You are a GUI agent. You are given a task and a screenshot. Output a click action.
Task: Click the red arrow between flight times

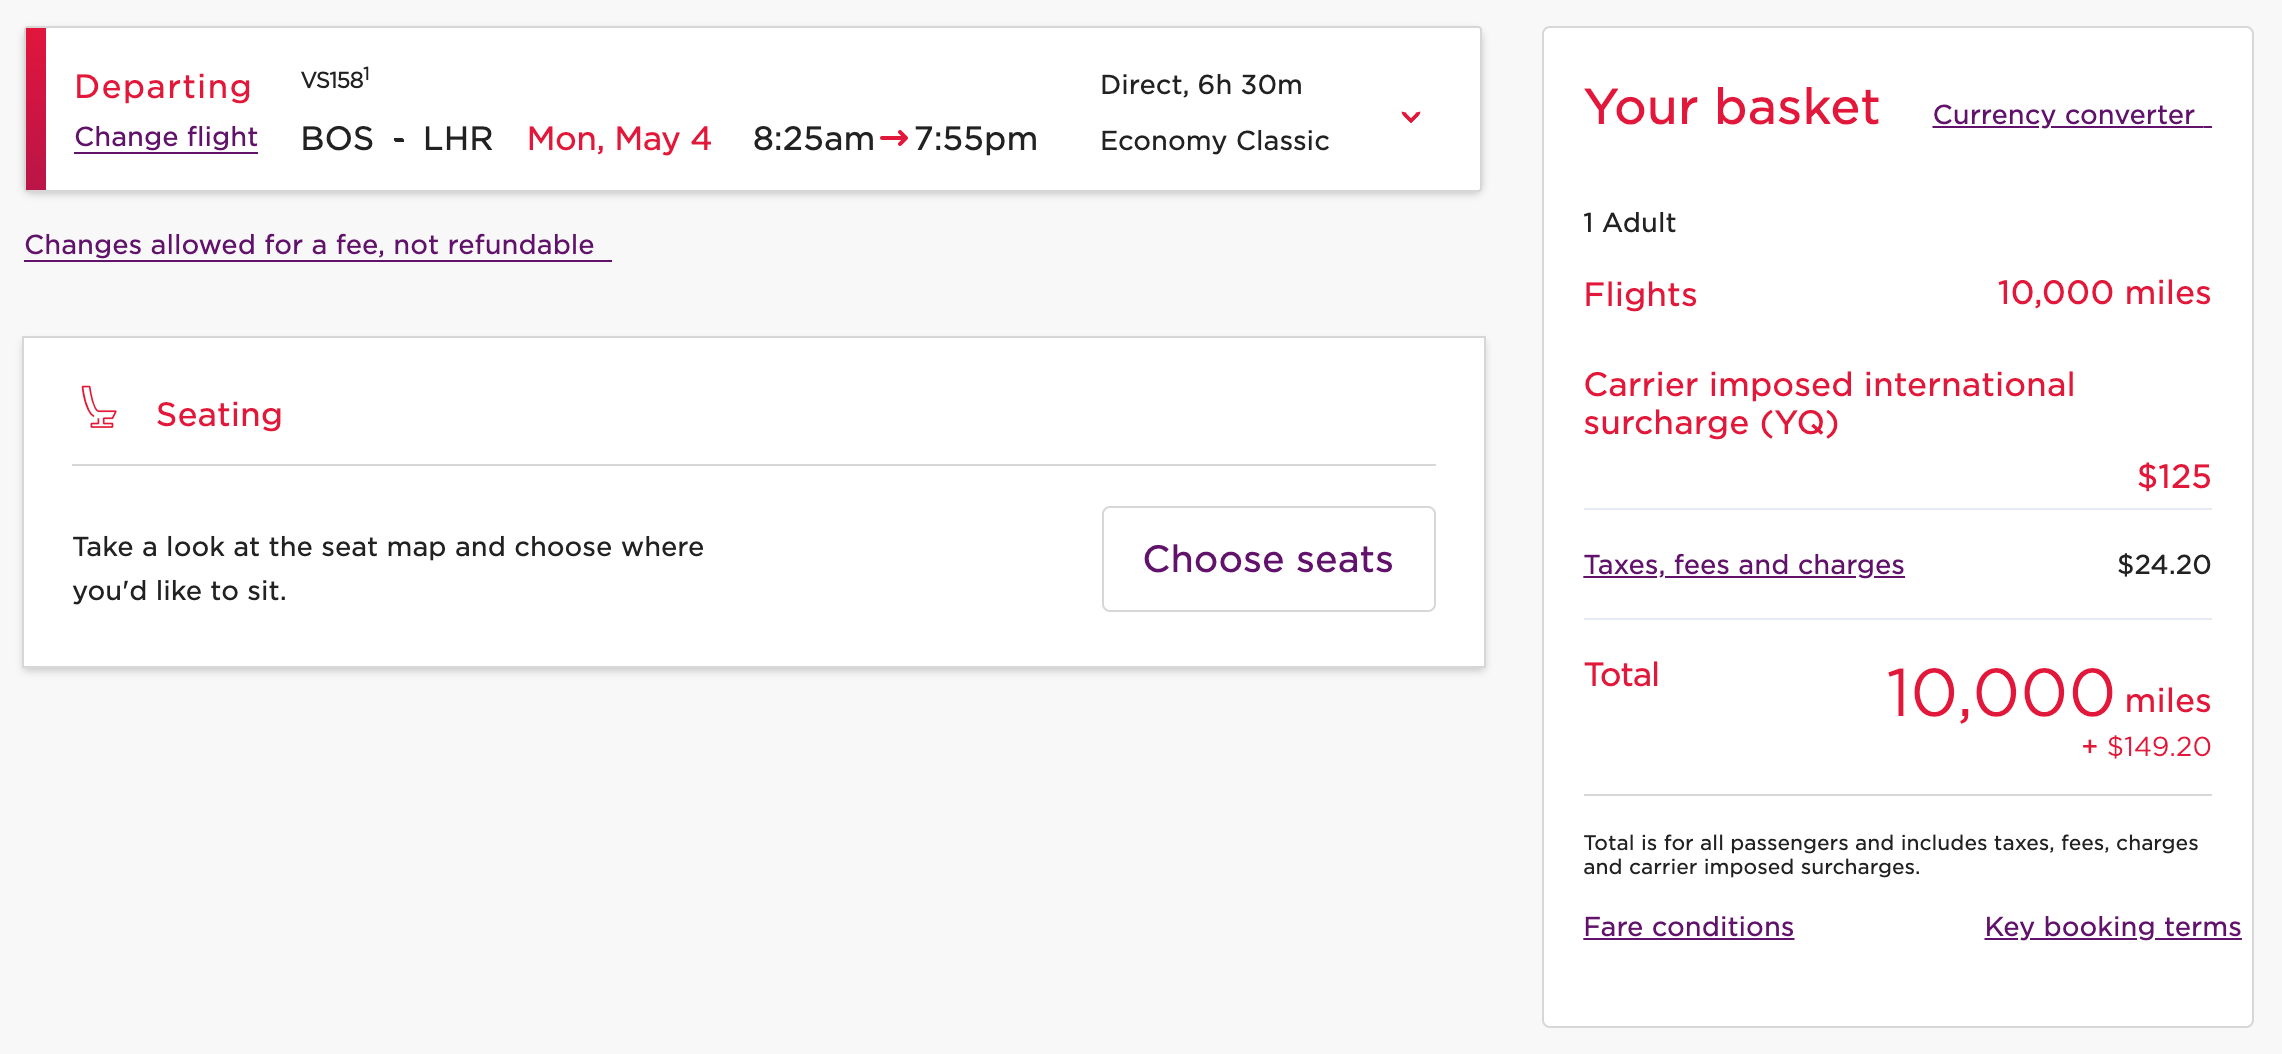[x=894, y=138]
